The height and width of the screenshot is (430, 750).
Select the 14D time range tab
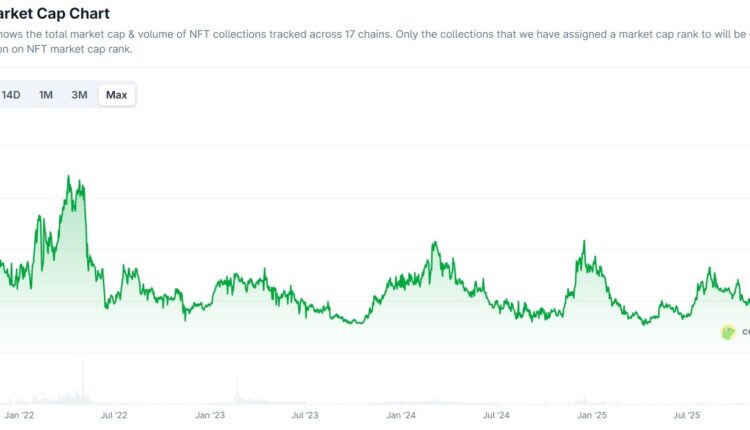coord(11,95)
